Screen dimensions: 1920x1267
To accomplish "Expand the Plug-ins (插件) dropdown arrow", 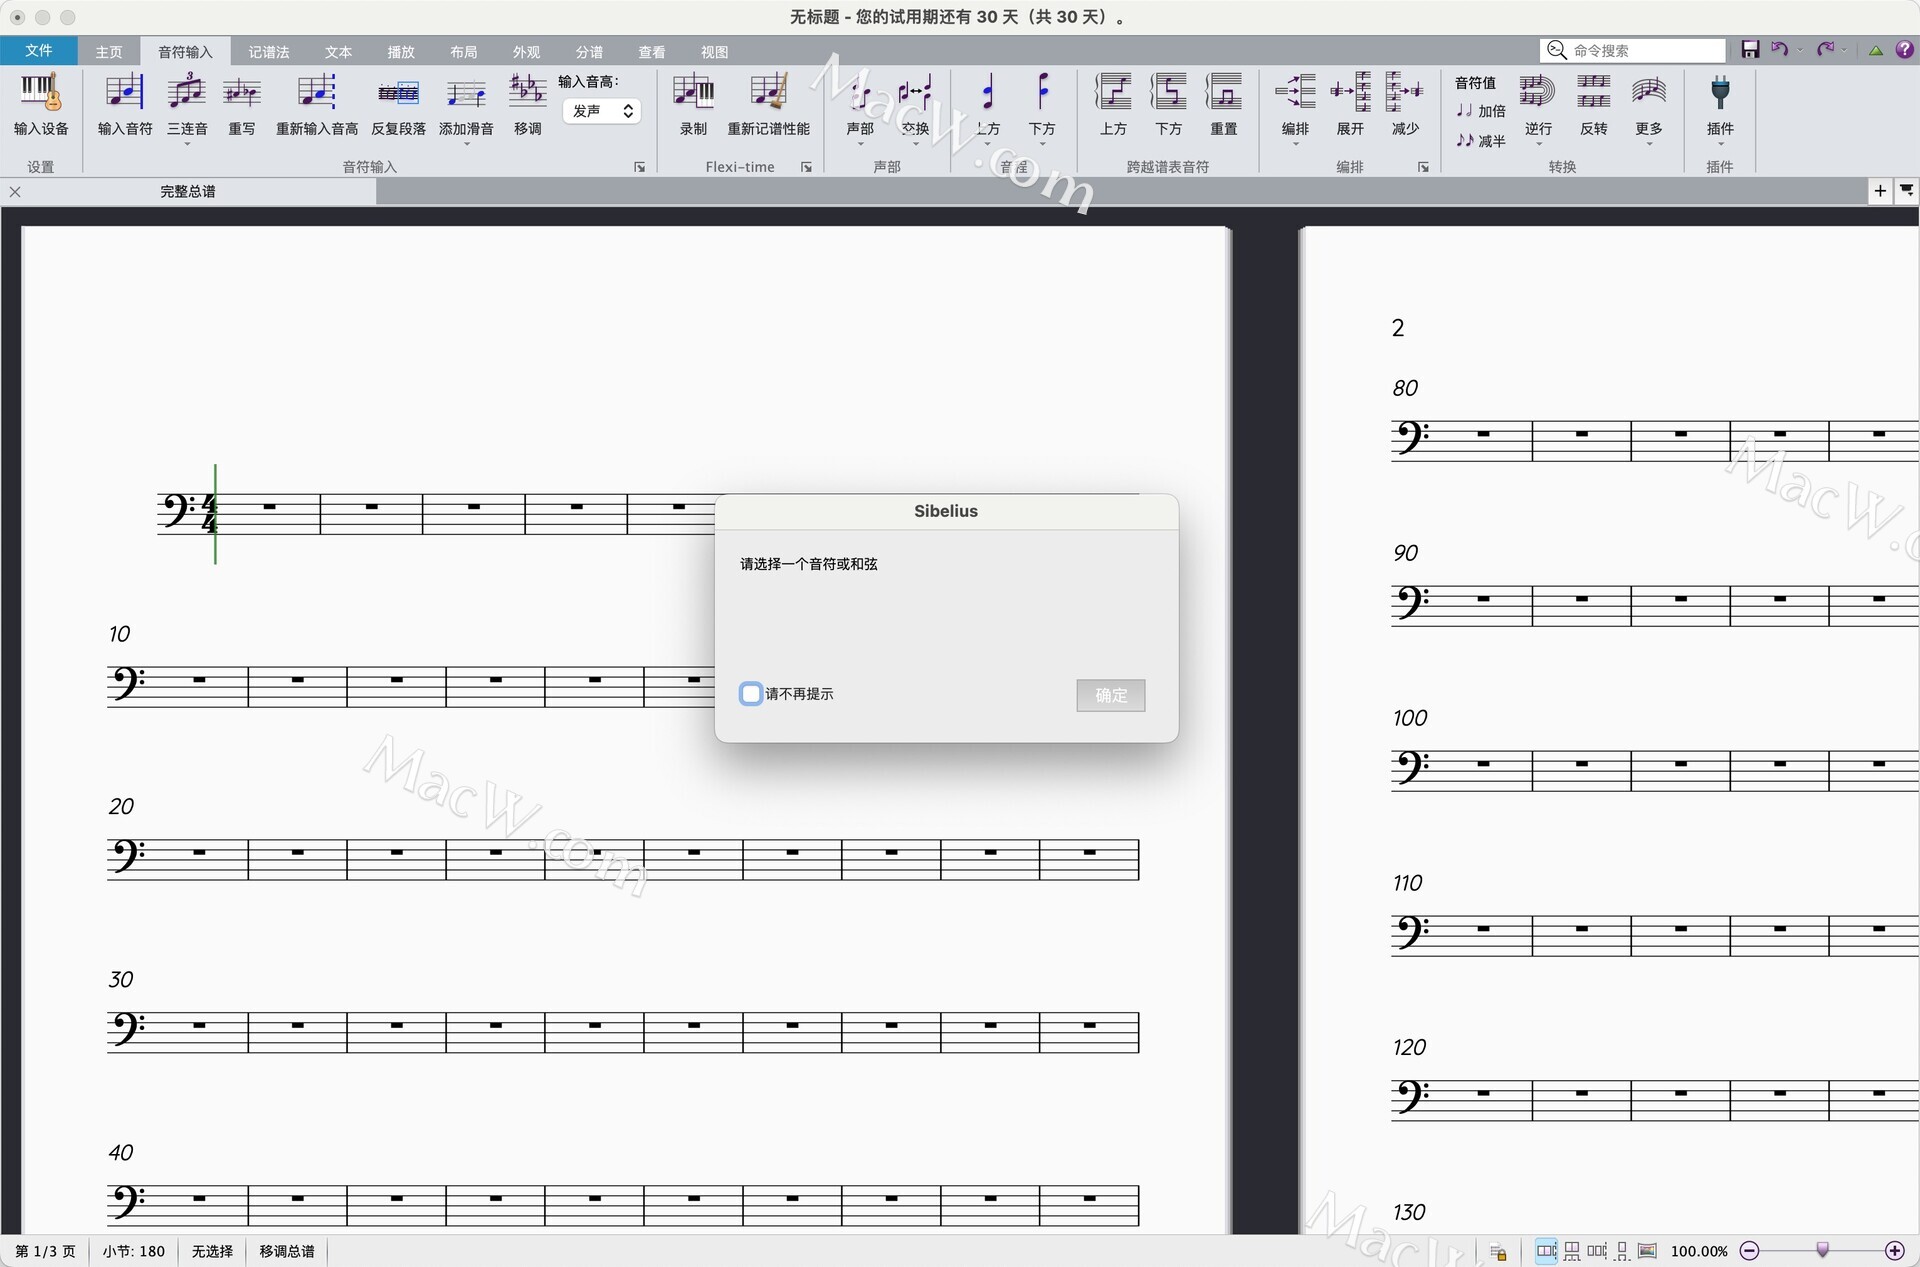I will [x=1720, y=144].
